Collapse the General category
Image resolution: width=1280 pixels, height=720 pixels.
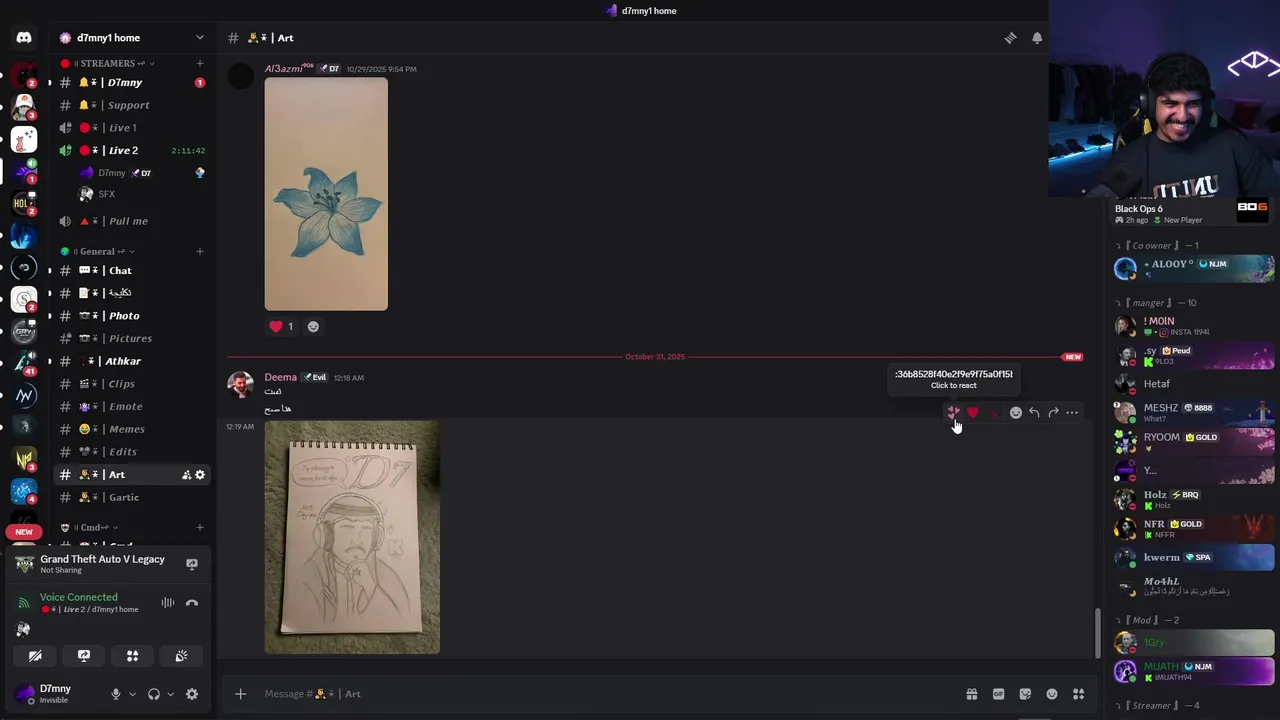(98, 251)
